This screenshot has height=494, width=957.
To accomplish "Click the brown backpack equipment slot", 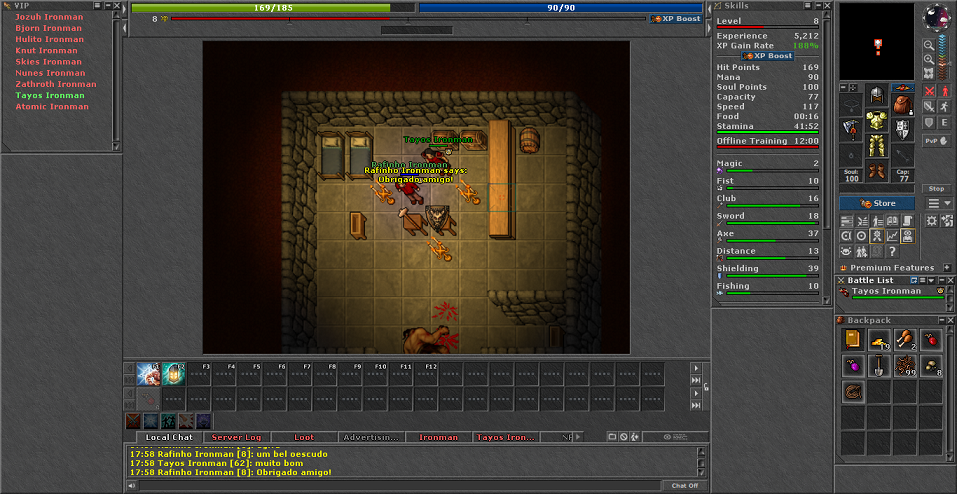I will (x=902, y=103).
